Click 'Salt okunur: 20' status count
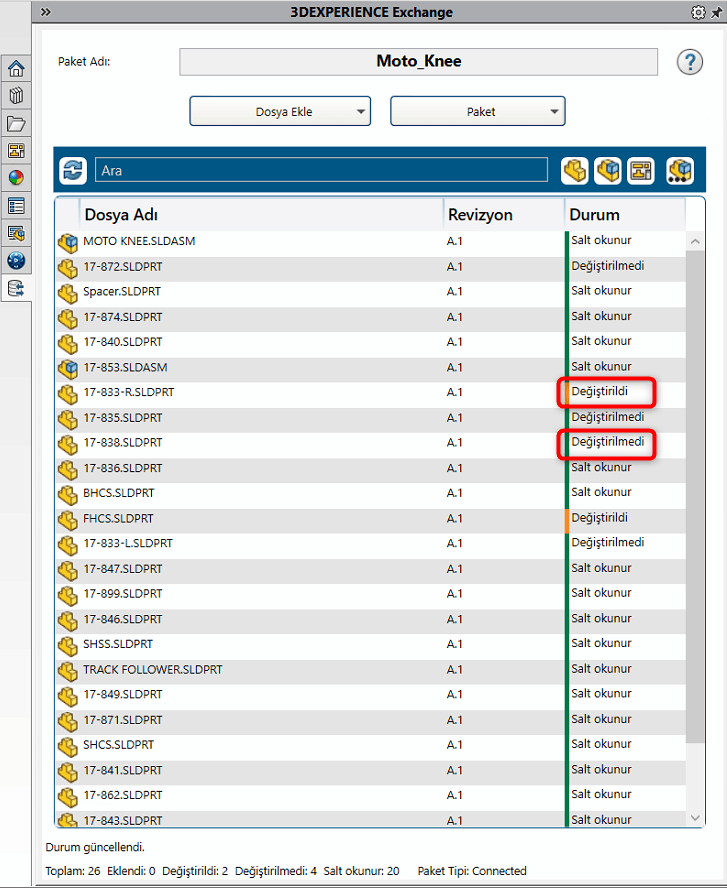This screenshot has height=889, width=727. pyautogui.click(x=361, y=871)
